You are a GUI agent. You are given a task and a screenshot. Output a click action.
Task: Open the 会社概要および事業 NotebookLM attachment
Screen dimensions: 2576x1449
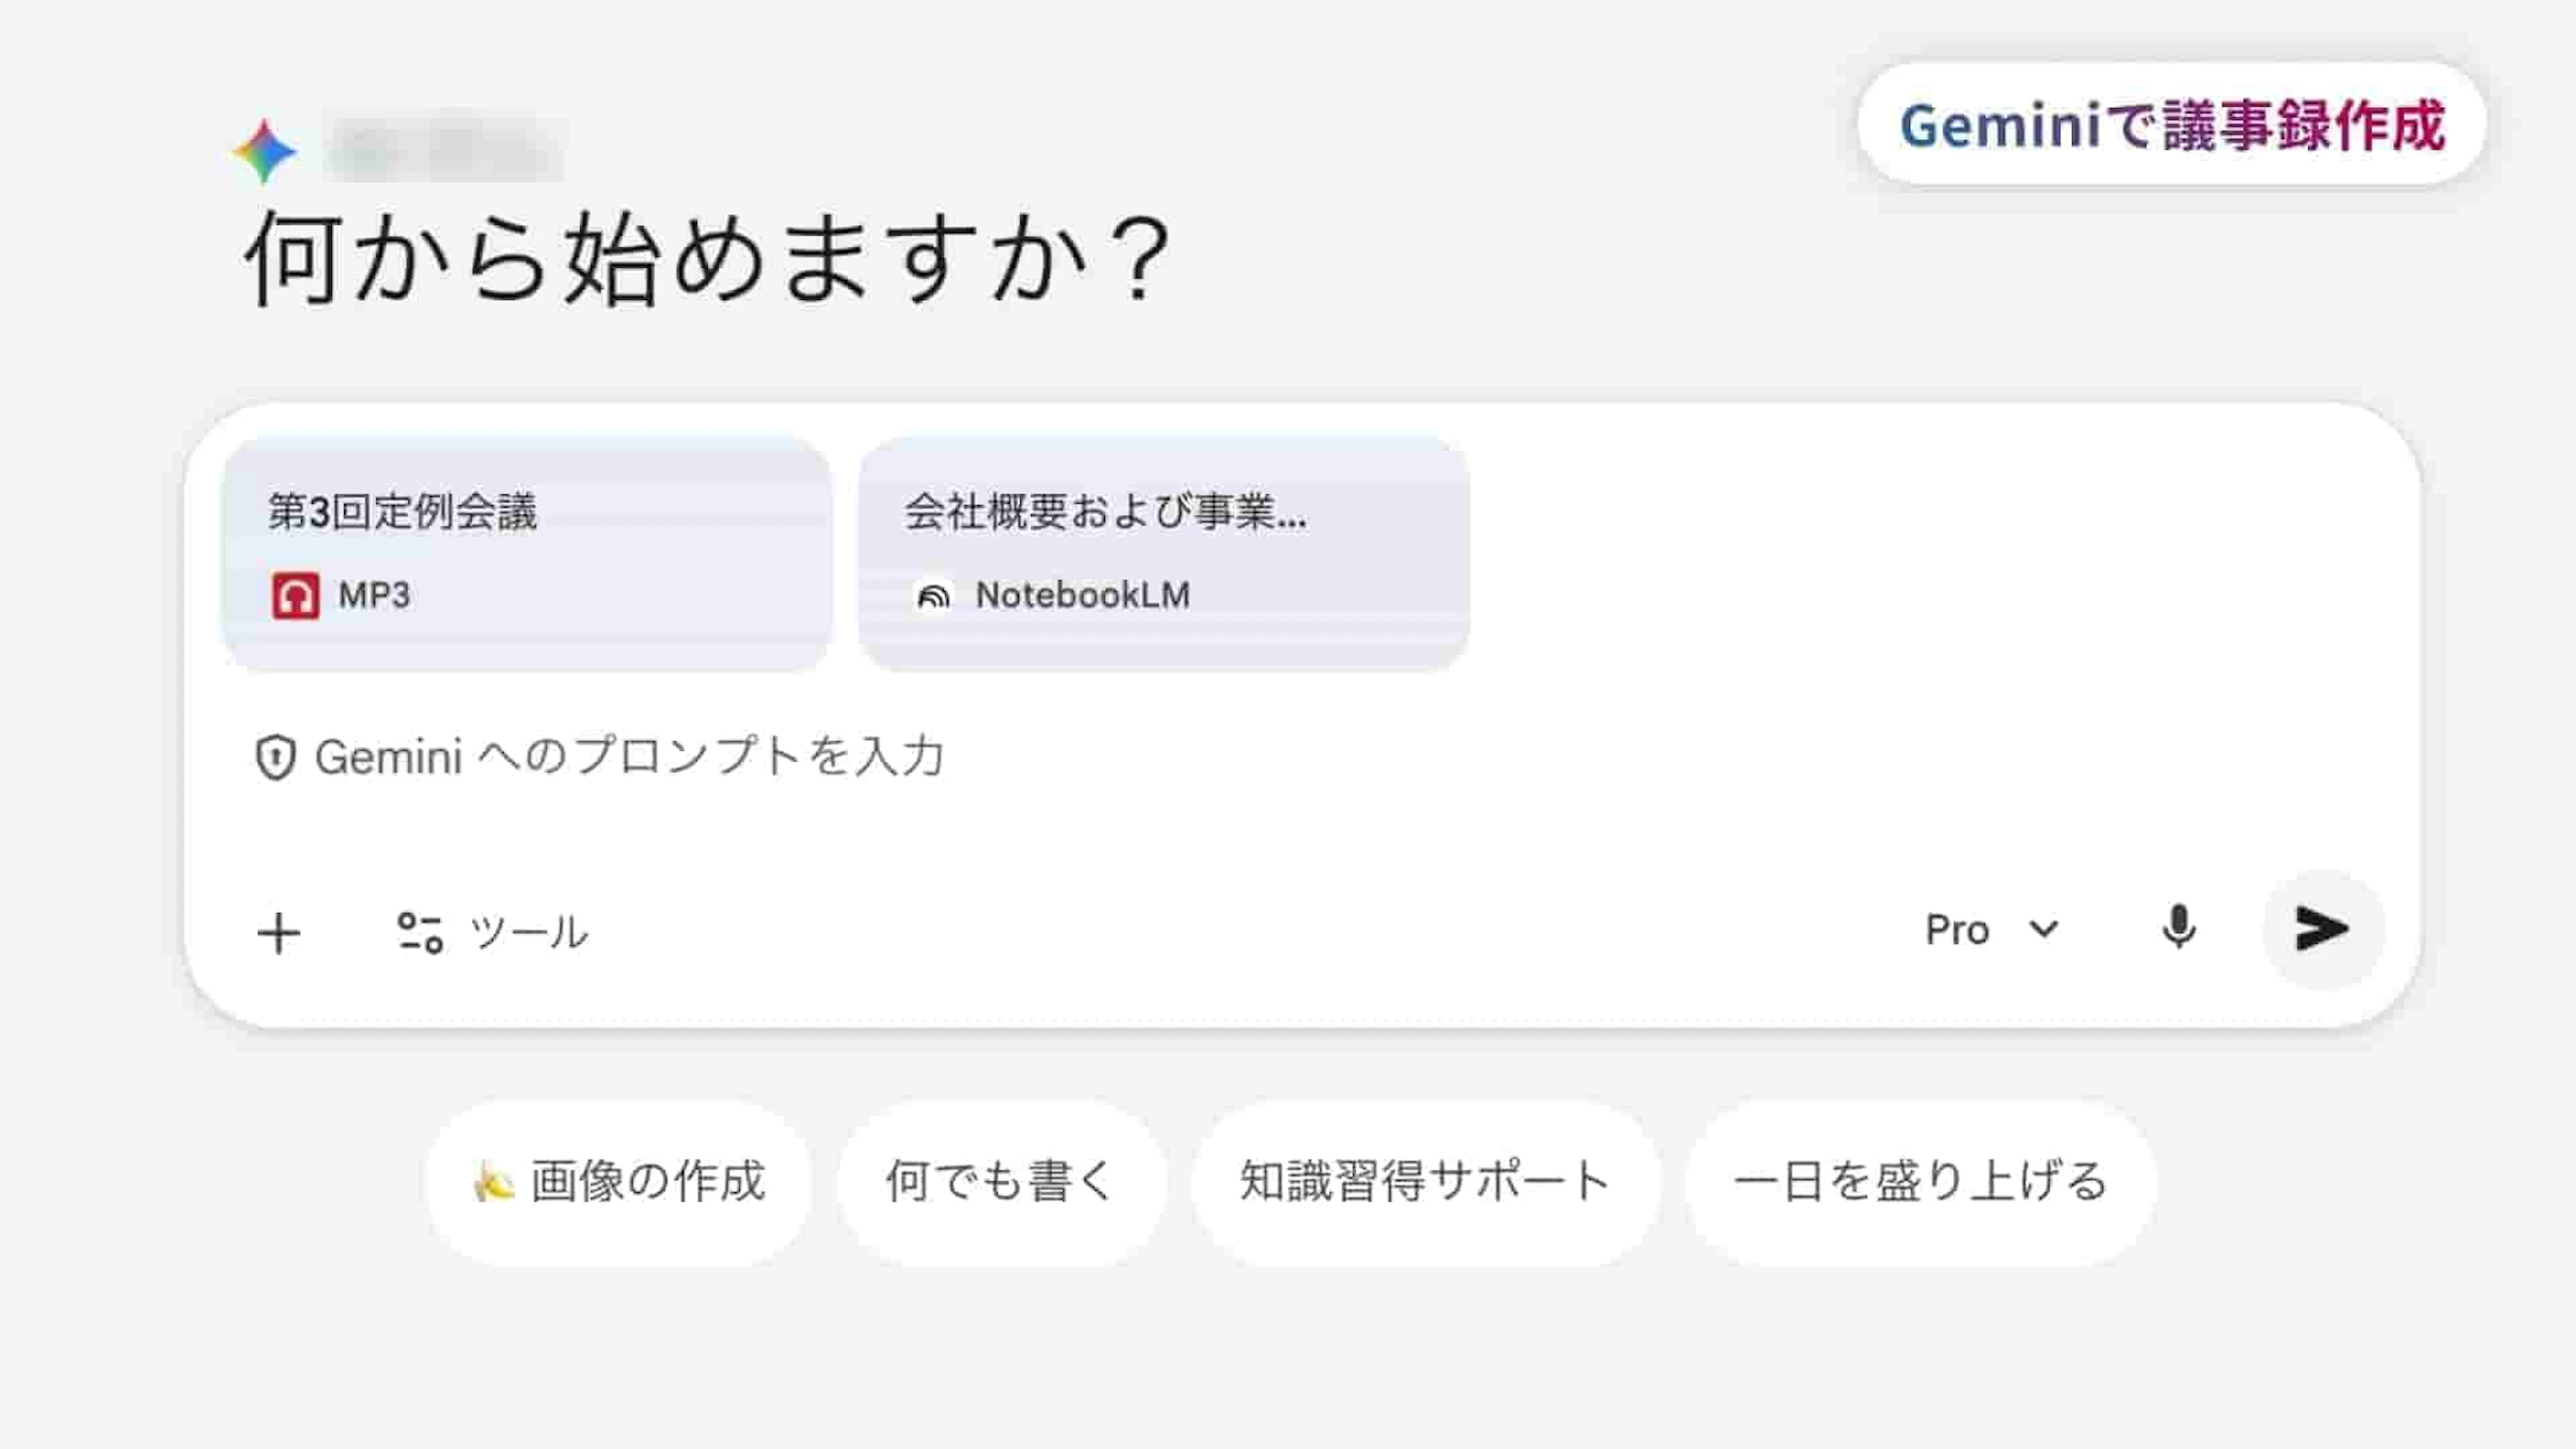[1163, 553]
